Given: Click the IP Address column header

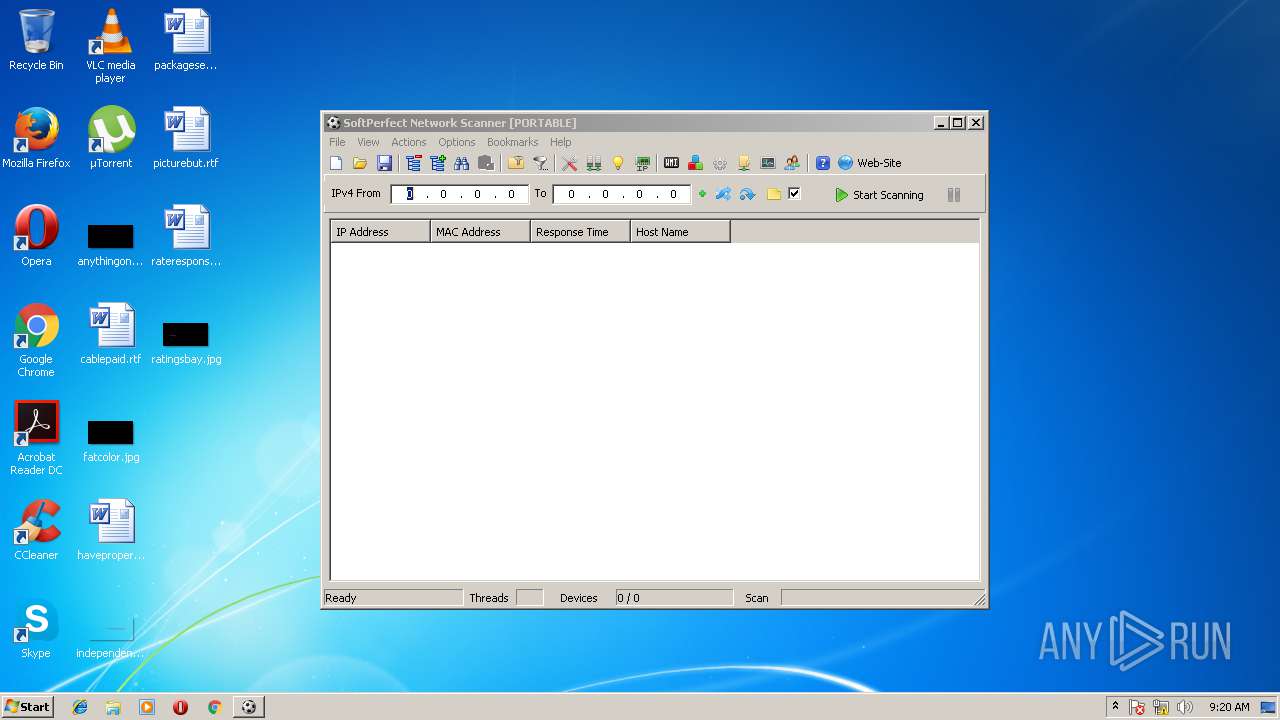Looking at the screenshot, I should click(381, 232).
